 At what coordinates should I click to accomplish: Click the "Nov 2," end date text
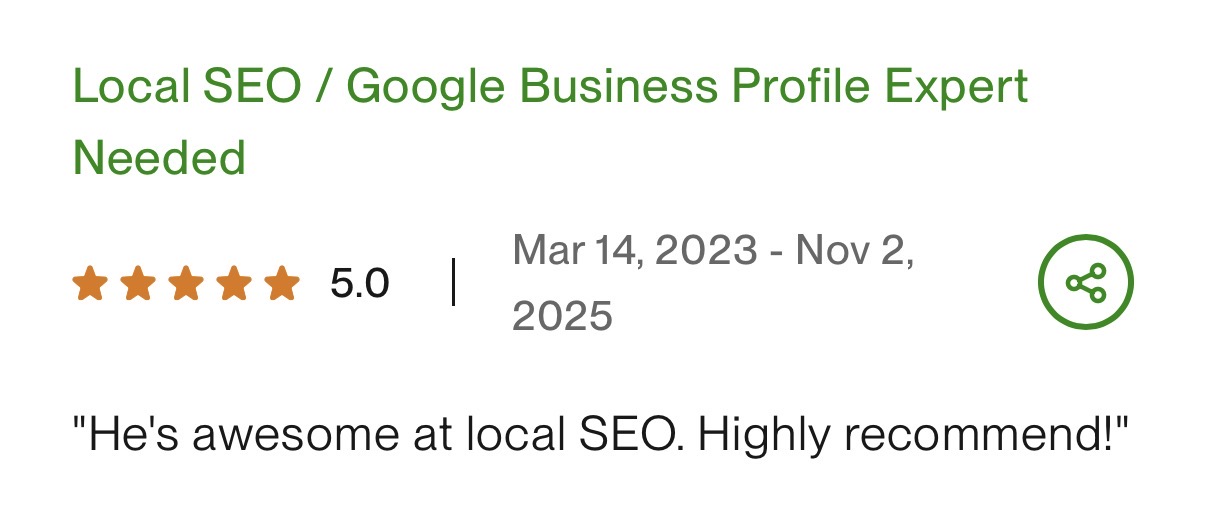click(x=854, y=250)
